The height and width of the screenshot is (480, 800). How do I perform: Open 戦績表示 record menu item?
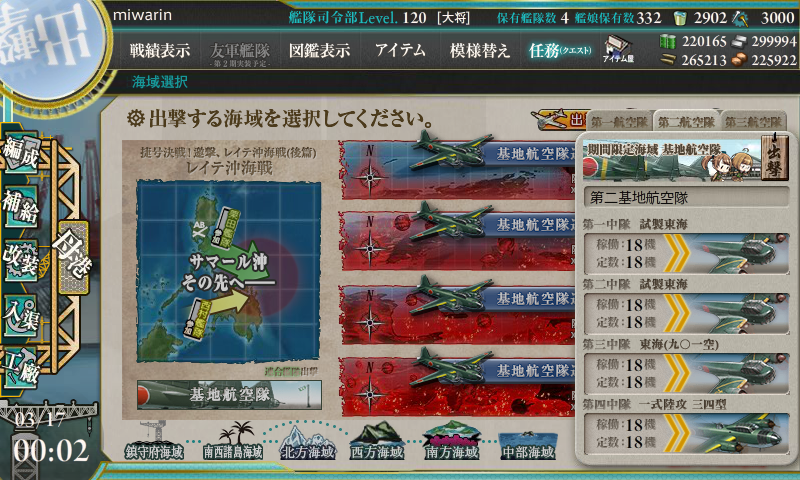160,50
